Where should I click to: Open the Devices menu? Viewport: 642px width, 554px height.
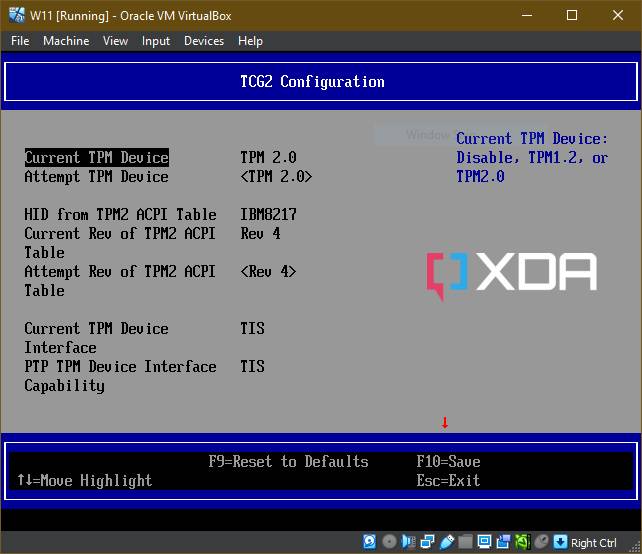(204, 41)
